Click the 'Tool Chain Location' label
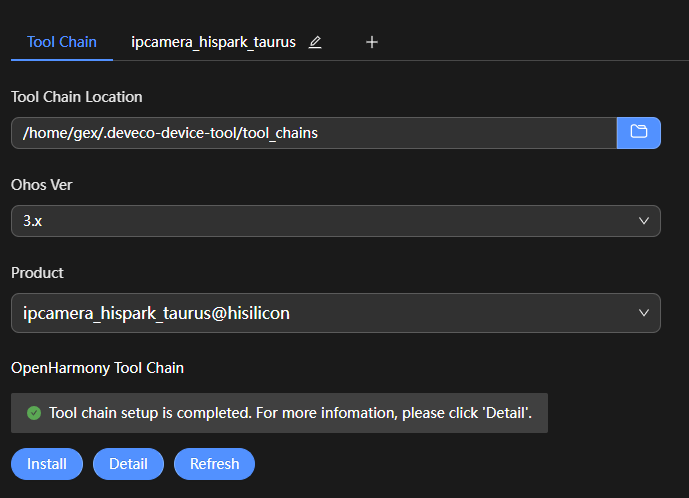 pos(77,97)
